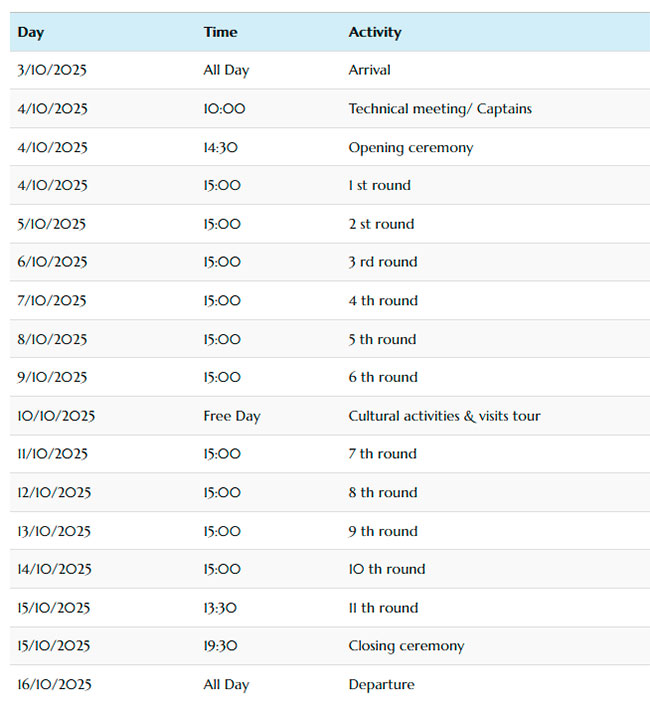Select the Opening ceremony cell
Viewport: 650px width, 711px height.
(410, 147)
